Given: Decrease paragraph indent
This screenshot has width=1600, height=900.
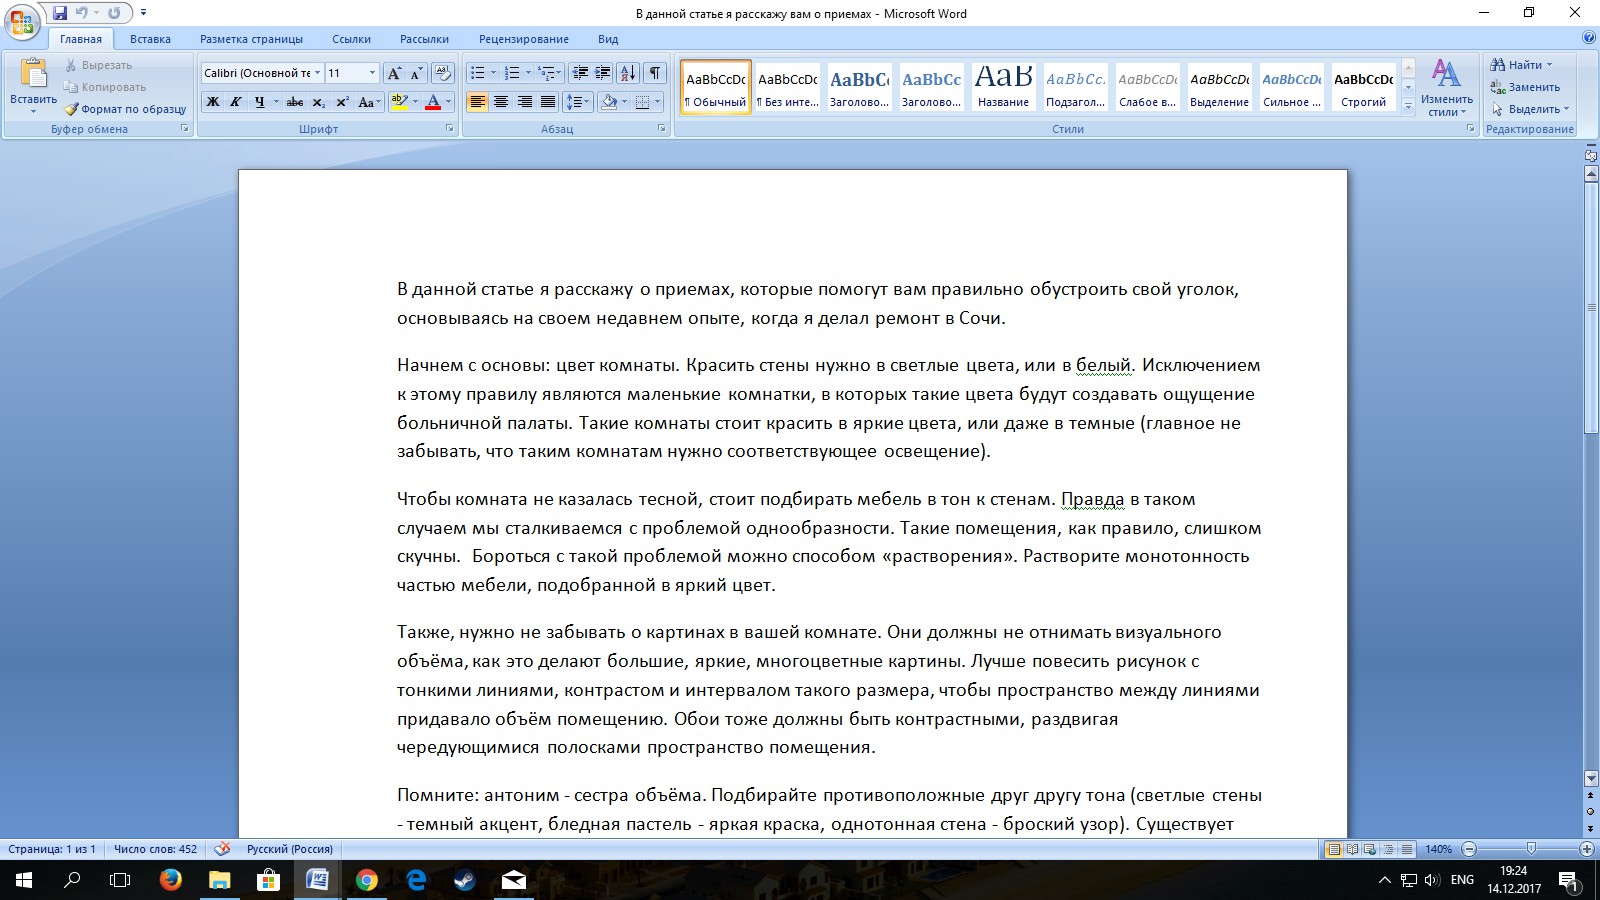Looking at the screenshot, I should coord(580,73).
